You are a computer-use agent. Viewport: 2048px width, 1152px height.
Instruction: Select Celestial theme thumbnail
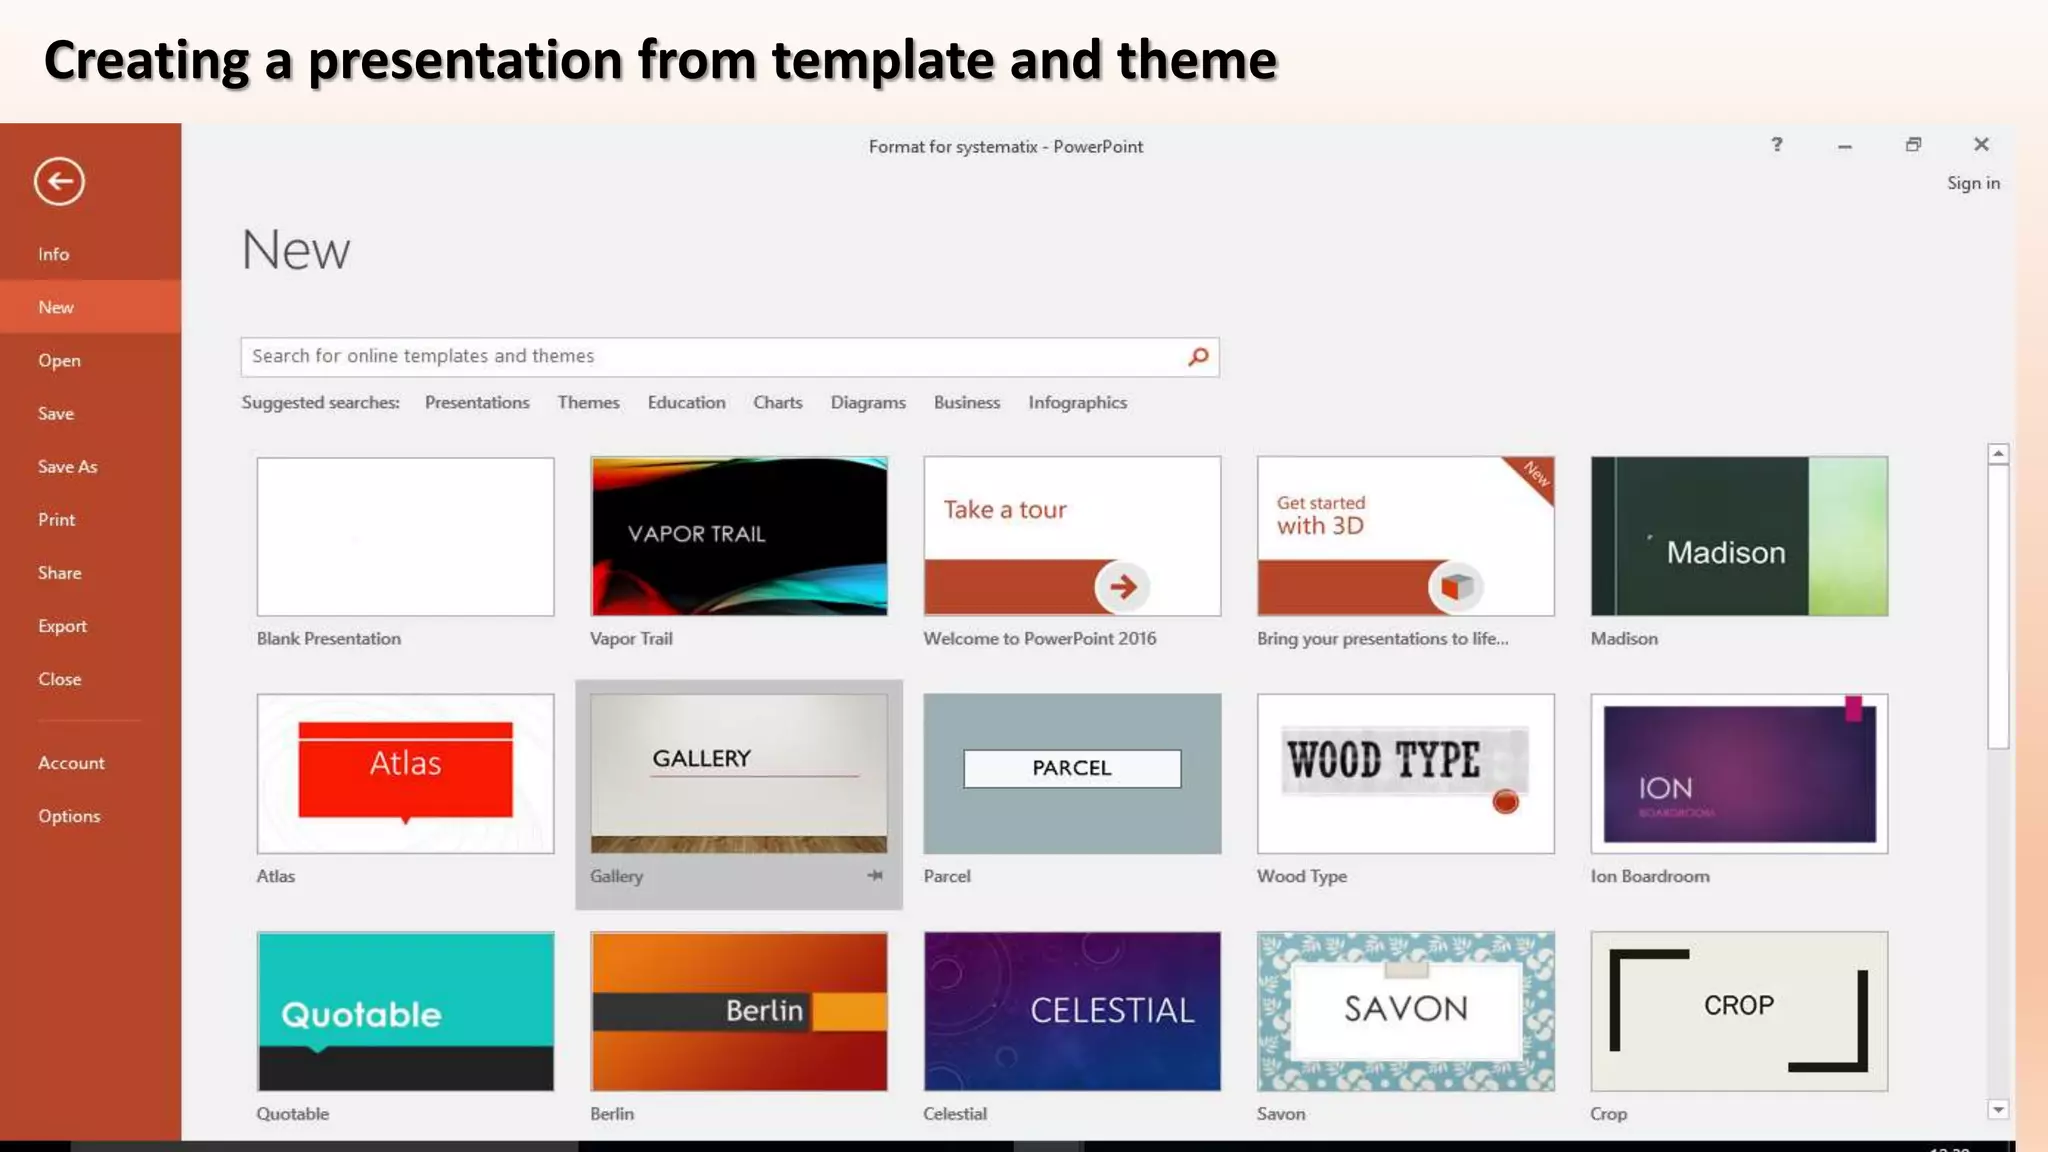[x=1072, y=1011]
